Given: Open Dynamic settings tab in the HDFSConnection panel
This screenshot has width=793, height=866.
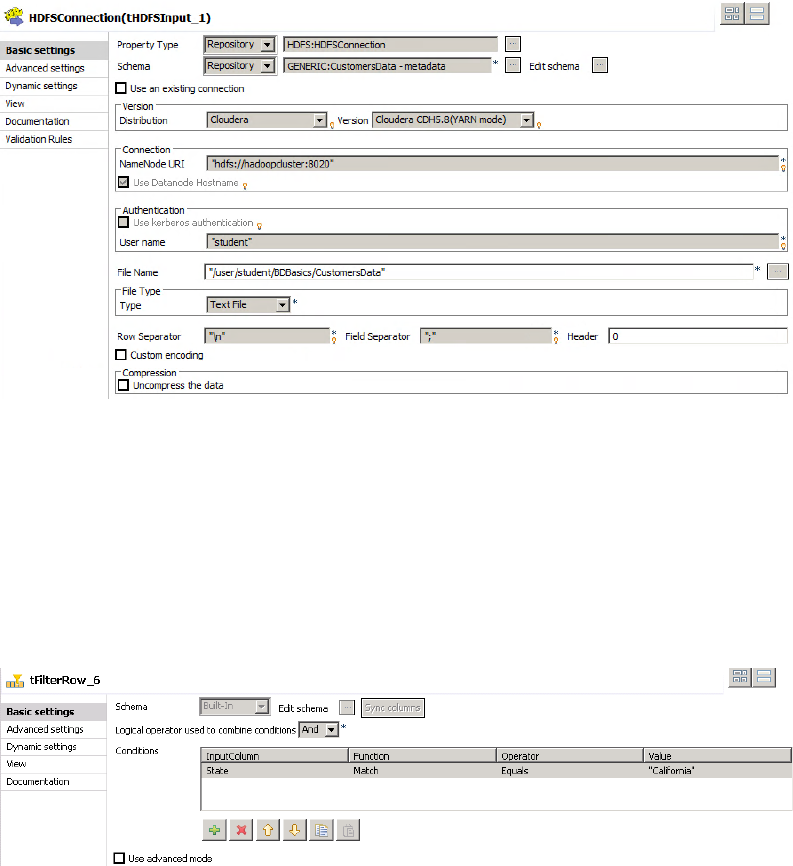Looking at the screenshot, I should point(54,86).
